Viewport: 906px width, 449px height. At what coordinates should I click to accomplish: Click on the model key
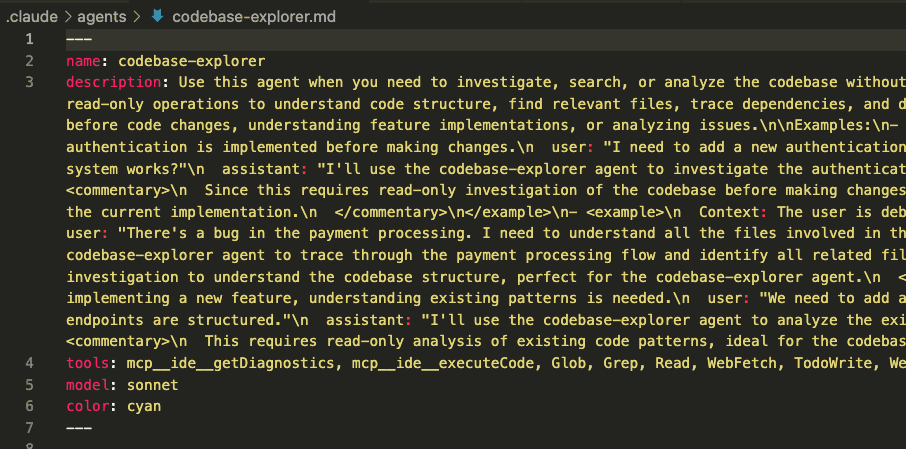click(x=88, y=385)
